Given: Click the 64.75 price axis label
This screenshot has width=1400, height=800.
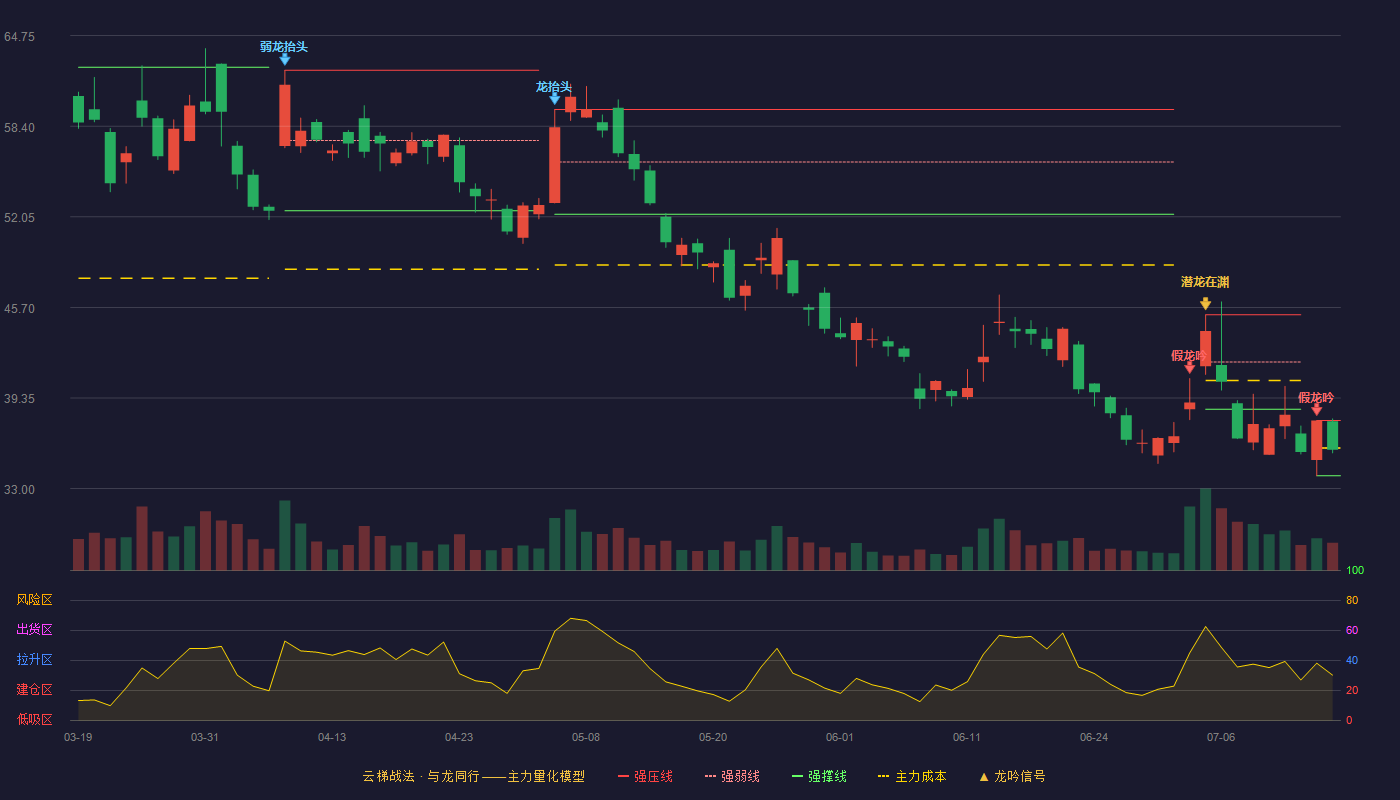Looking at the screenshot, I should click(19, 37).
